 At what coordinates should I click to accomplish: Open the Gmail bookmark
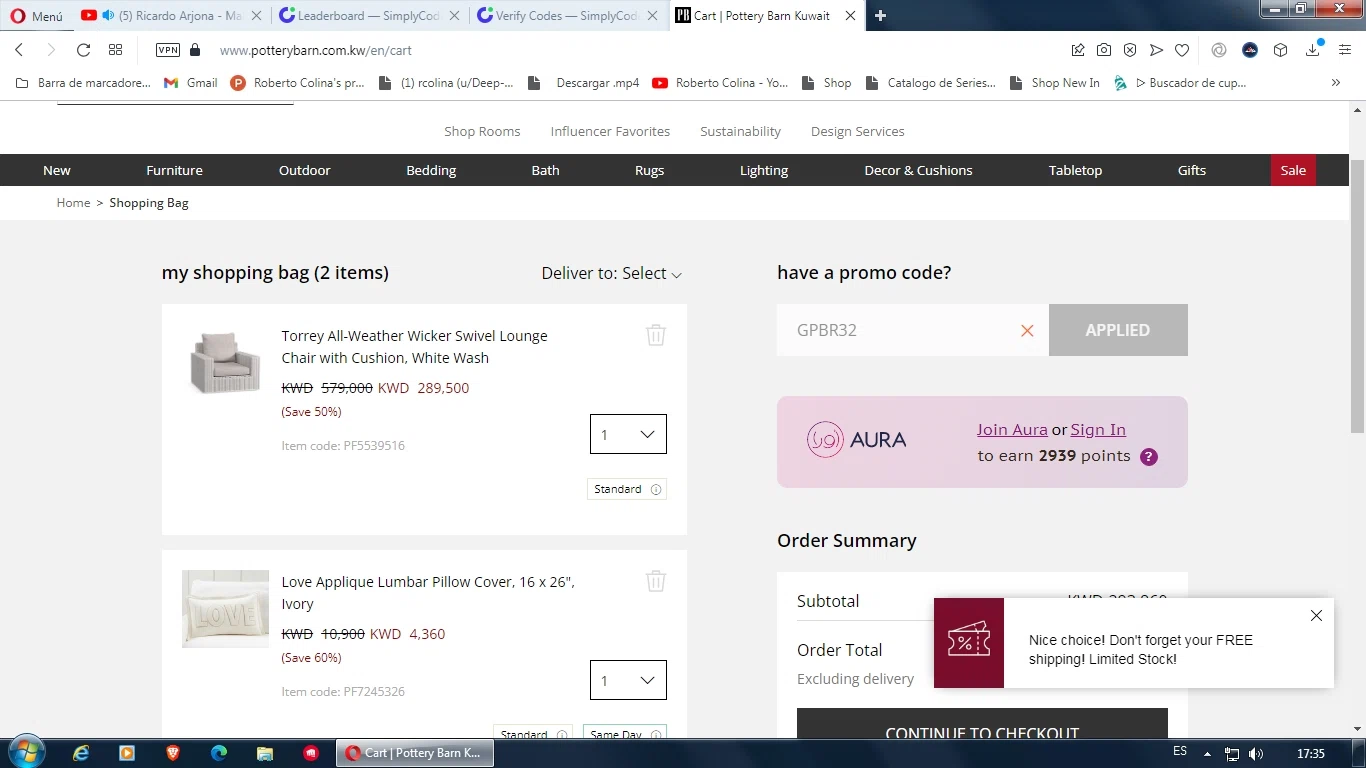(190, 83)
